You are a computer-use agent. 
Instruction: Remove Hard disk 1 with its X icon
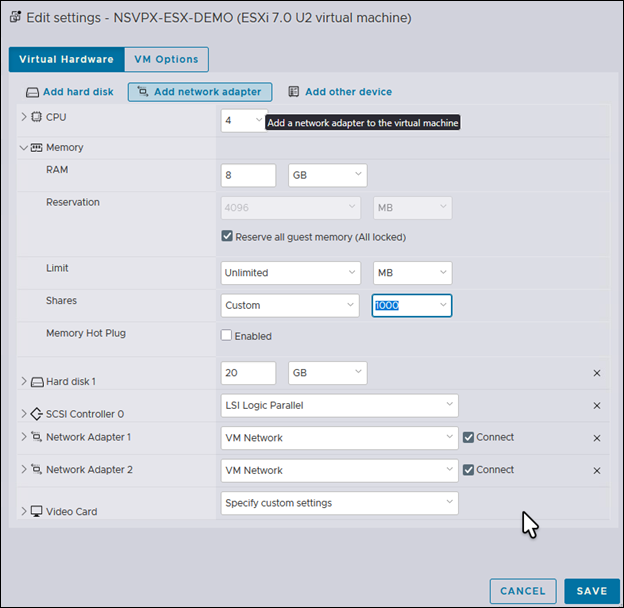(x=597, y=373)
